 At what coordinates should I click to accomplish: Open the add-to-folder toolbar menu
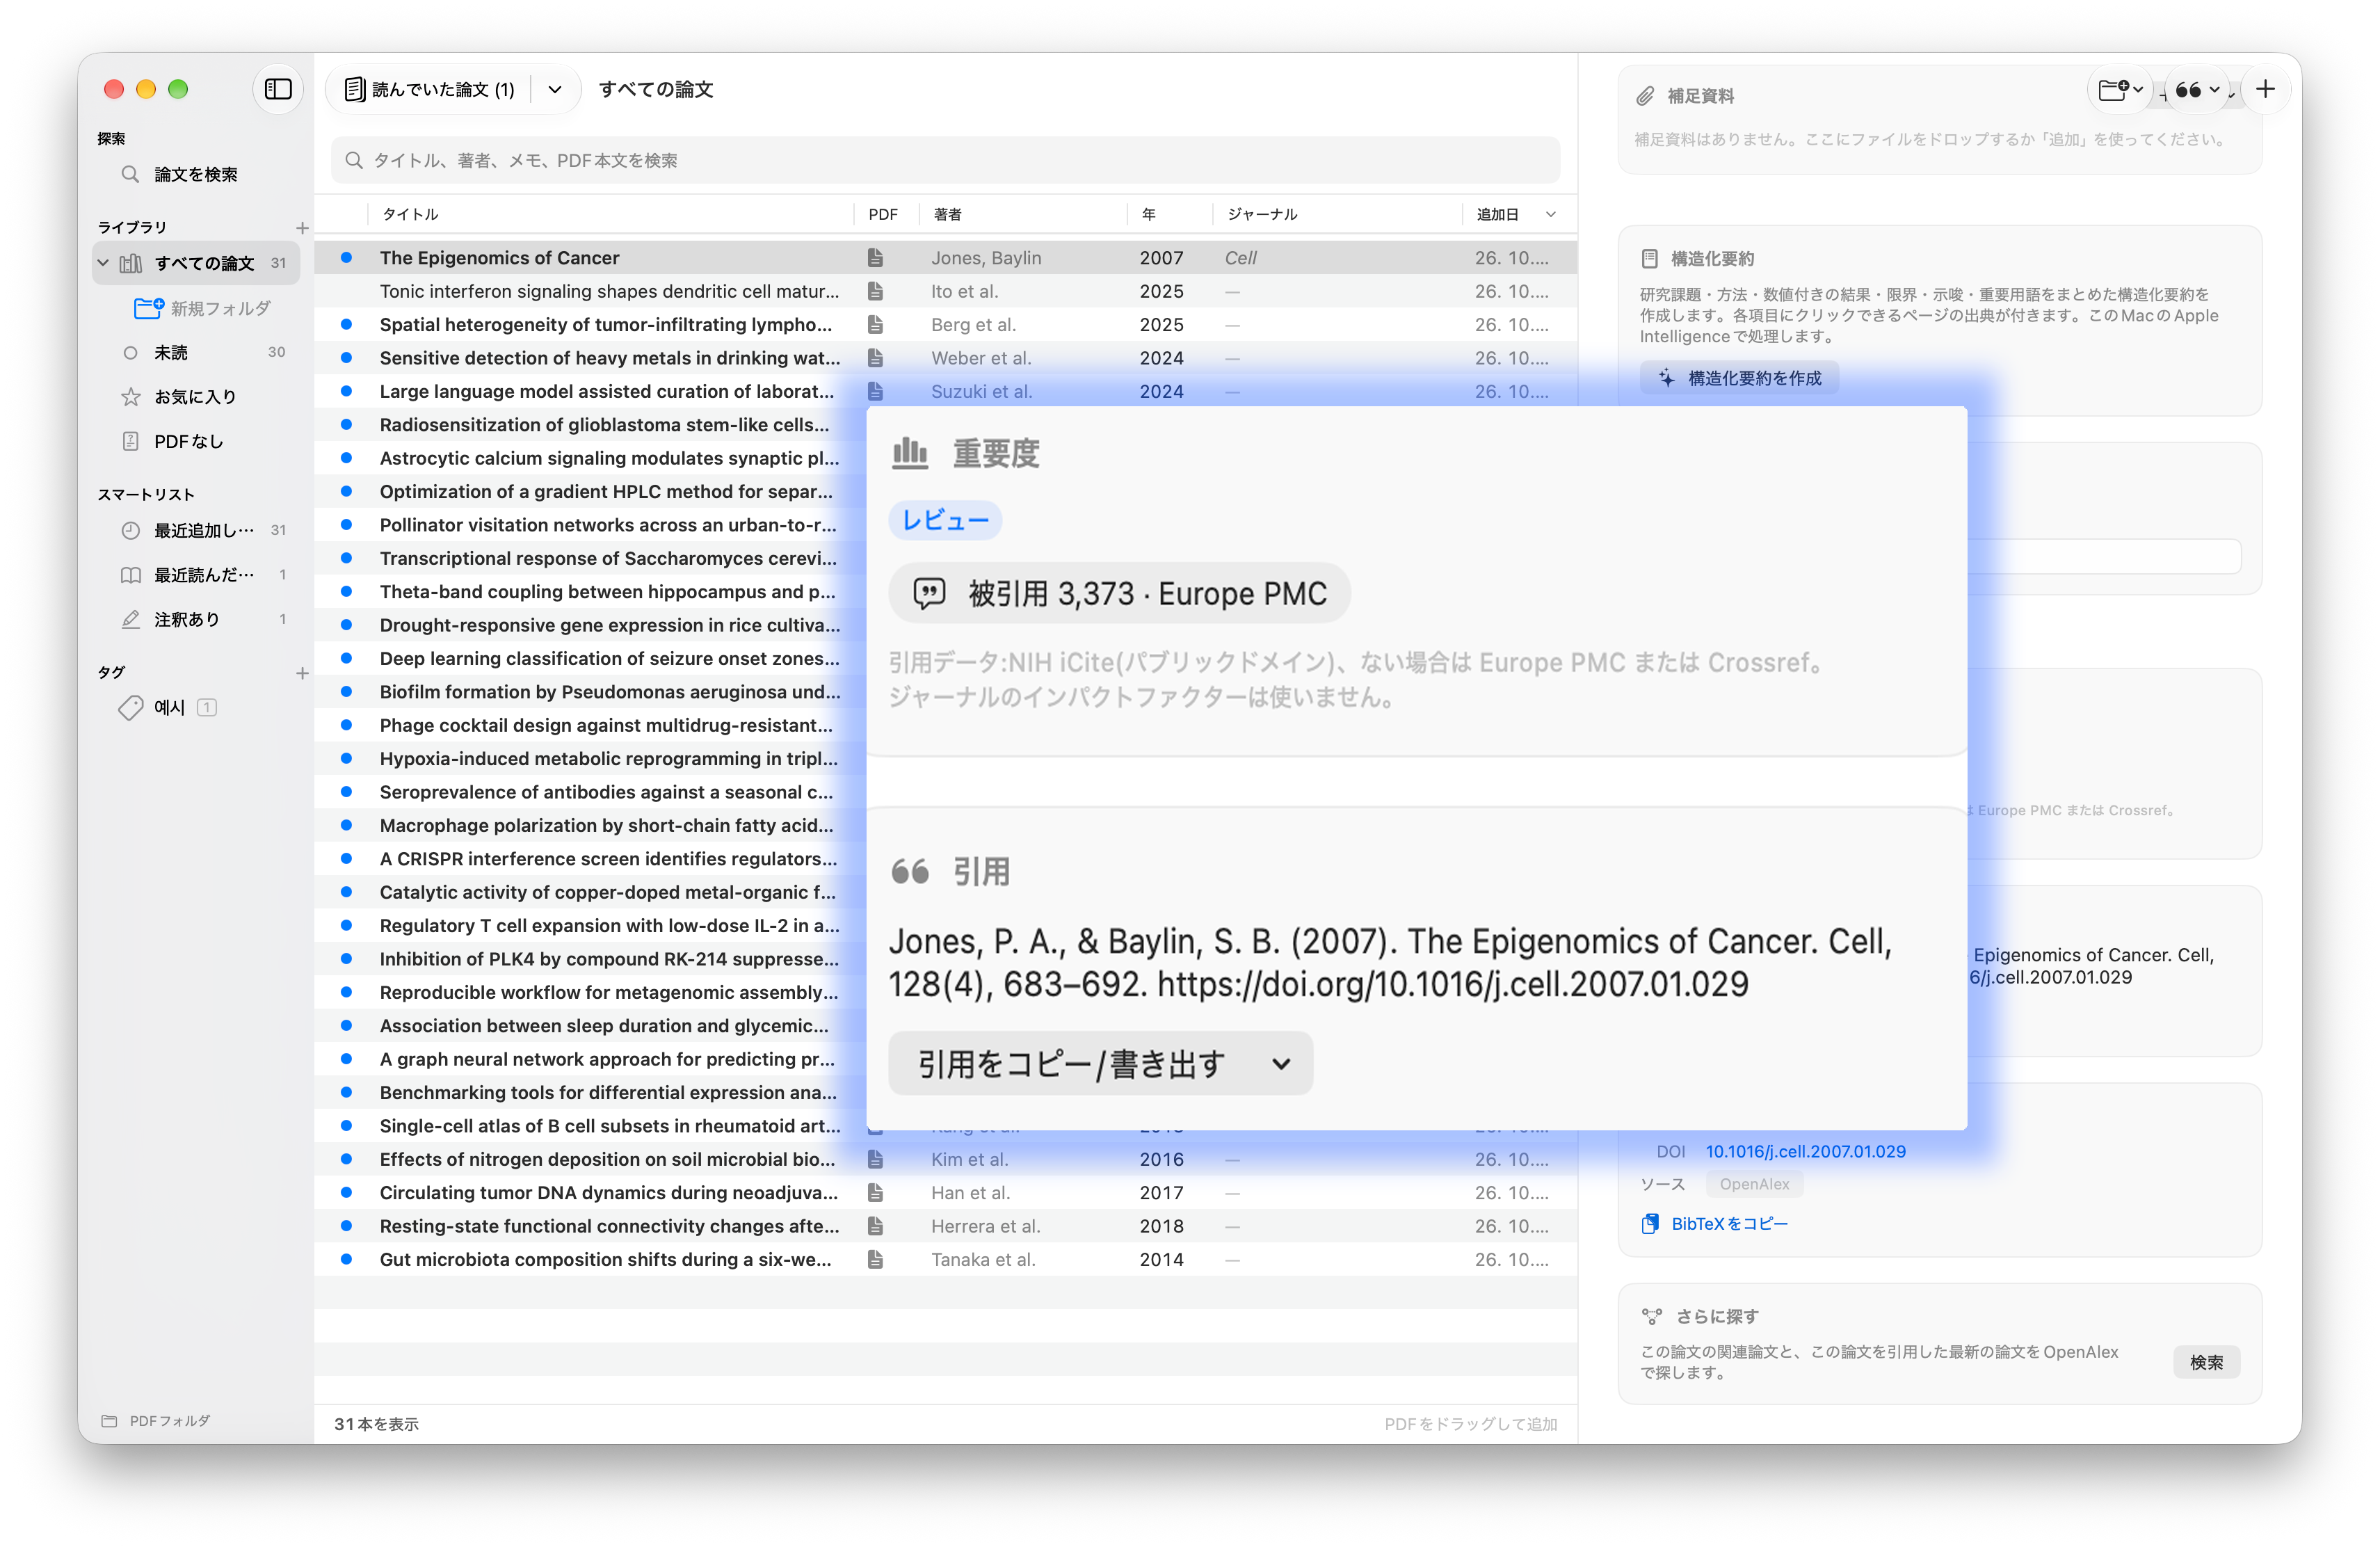[x=2119, y=90]
